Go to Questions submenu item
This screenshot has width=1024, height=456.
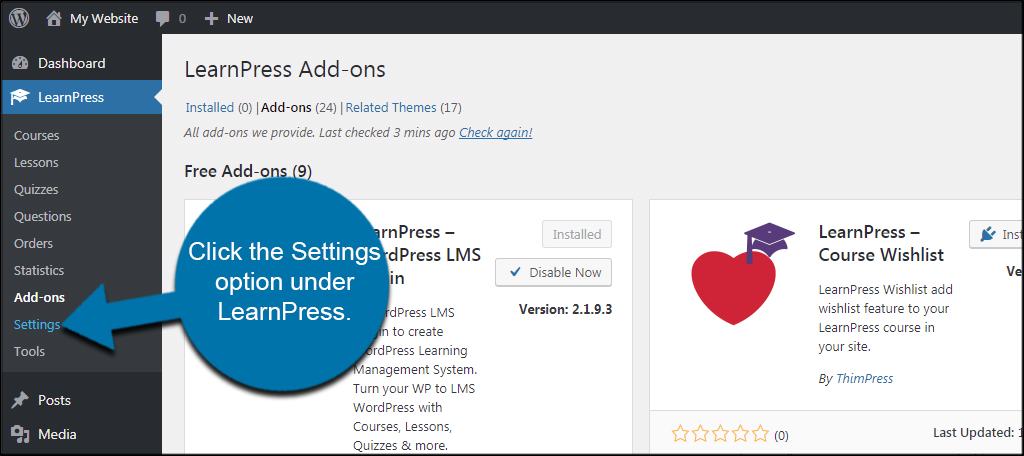pos(42,216)
